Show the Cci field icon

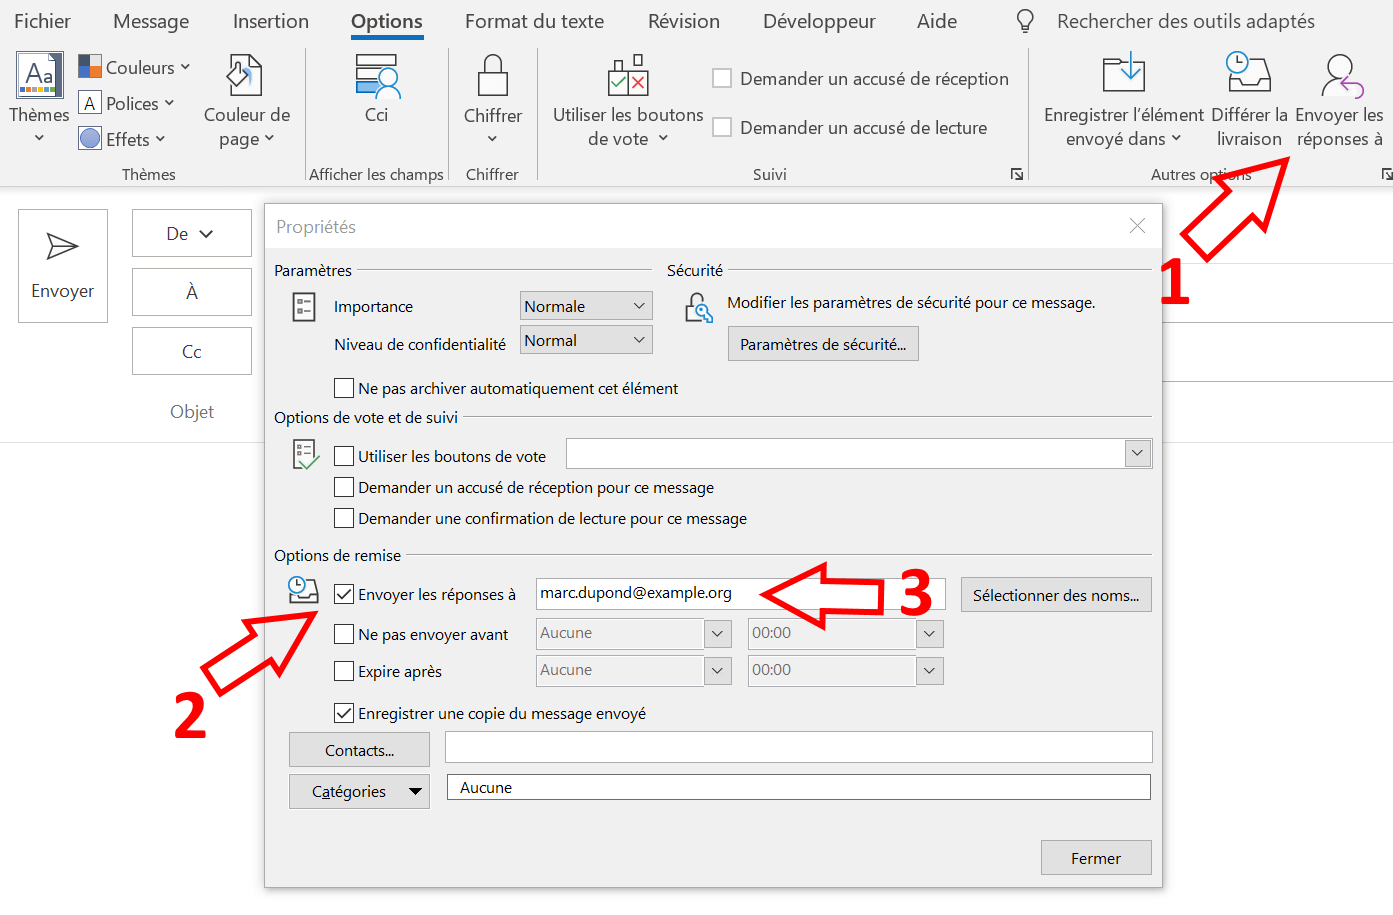point(377,76)
